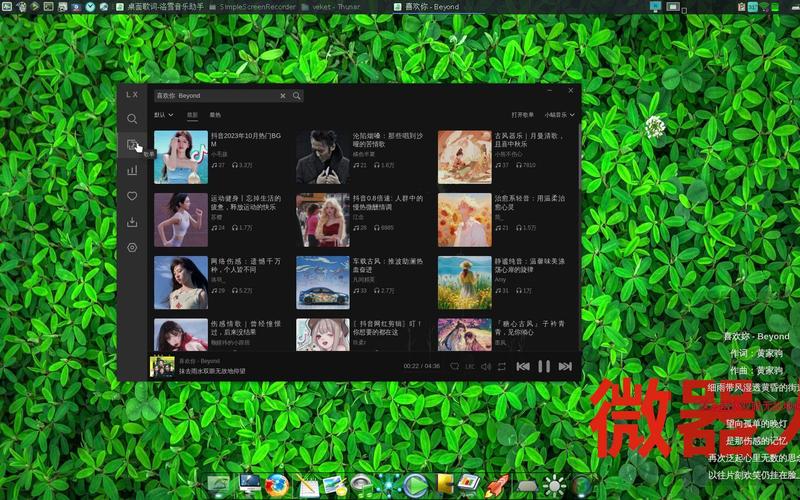800x500 pixels.
Task: Click the playback time 00:22 / 04:36
Action: (421, 366)
